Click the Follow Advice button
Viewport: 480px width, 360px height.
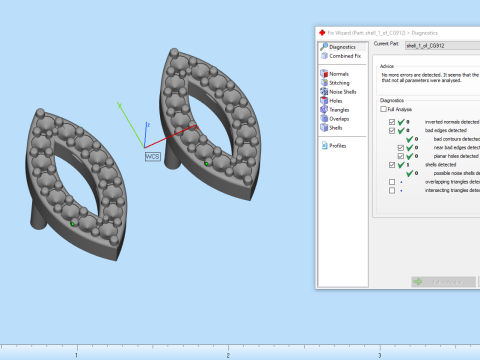(x=443, y=282)
